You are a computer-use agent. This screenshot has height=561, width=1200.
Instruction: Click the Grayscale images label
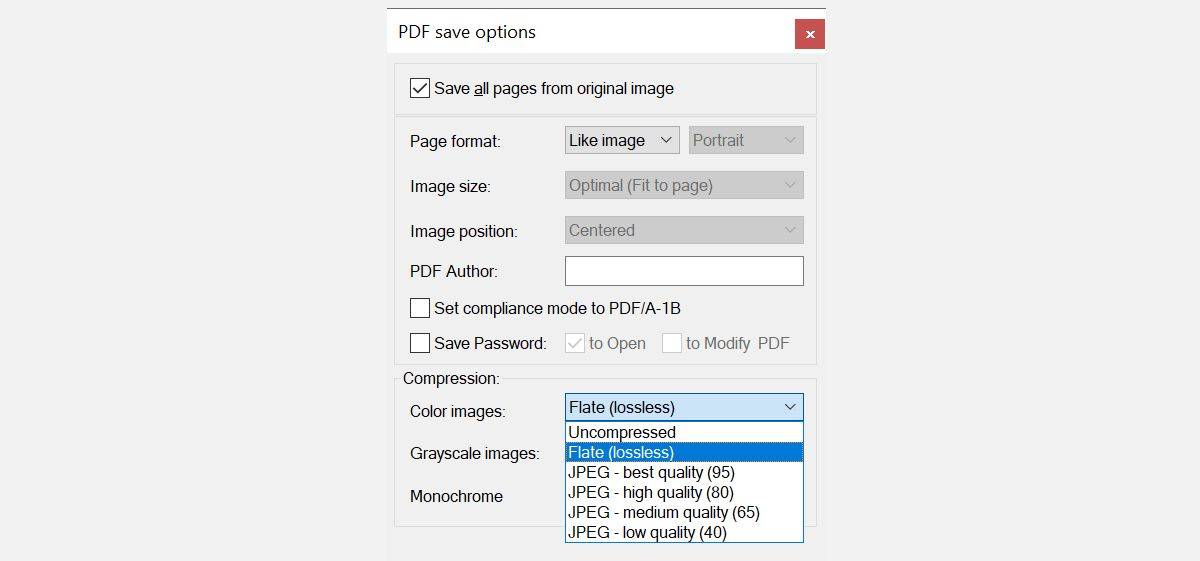click(x=474, y=453)
